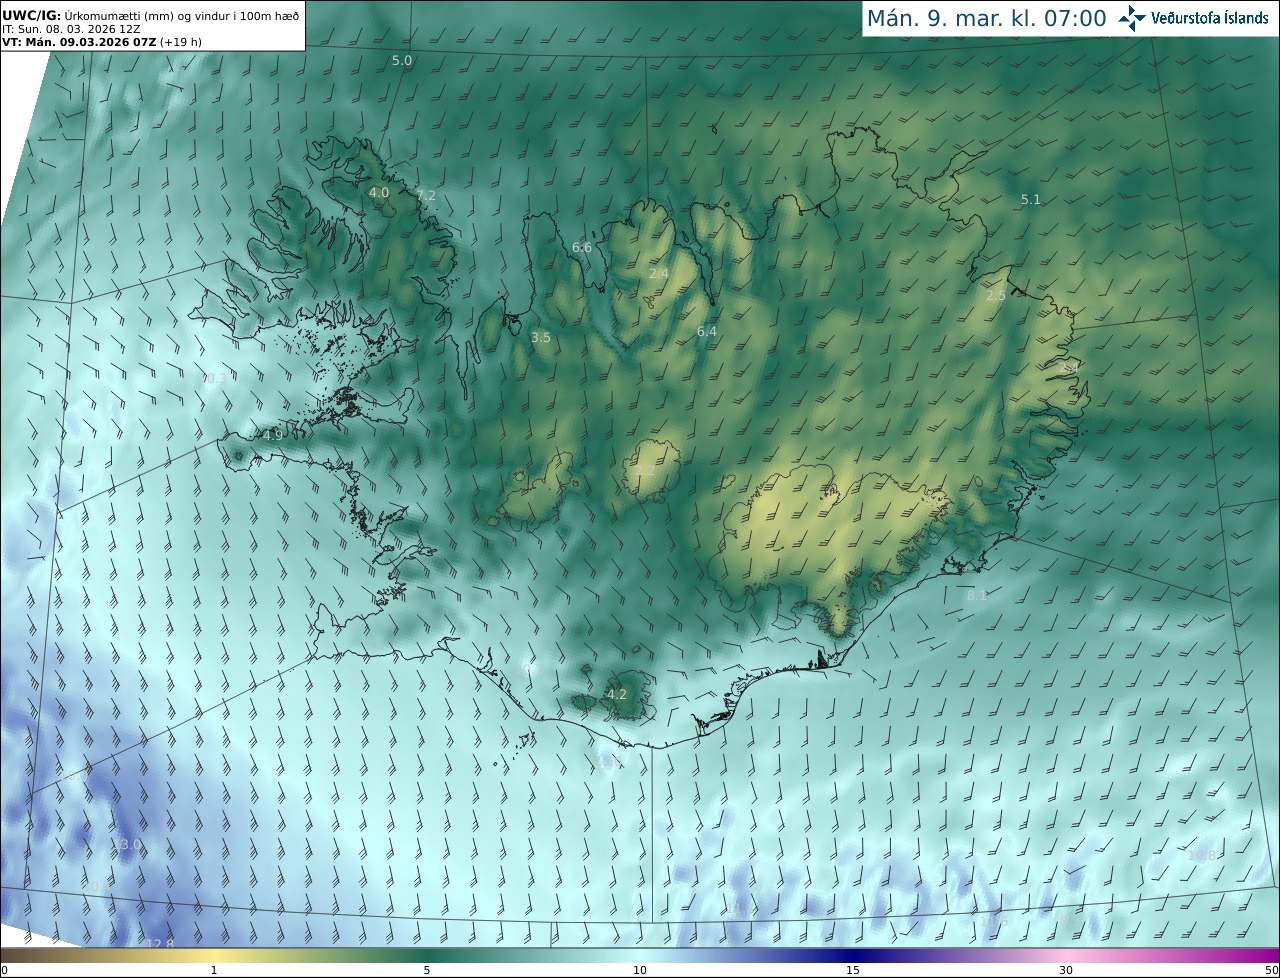
Task: Click the 2.5 value in east Iceland
Action: (x=996, y=296)
